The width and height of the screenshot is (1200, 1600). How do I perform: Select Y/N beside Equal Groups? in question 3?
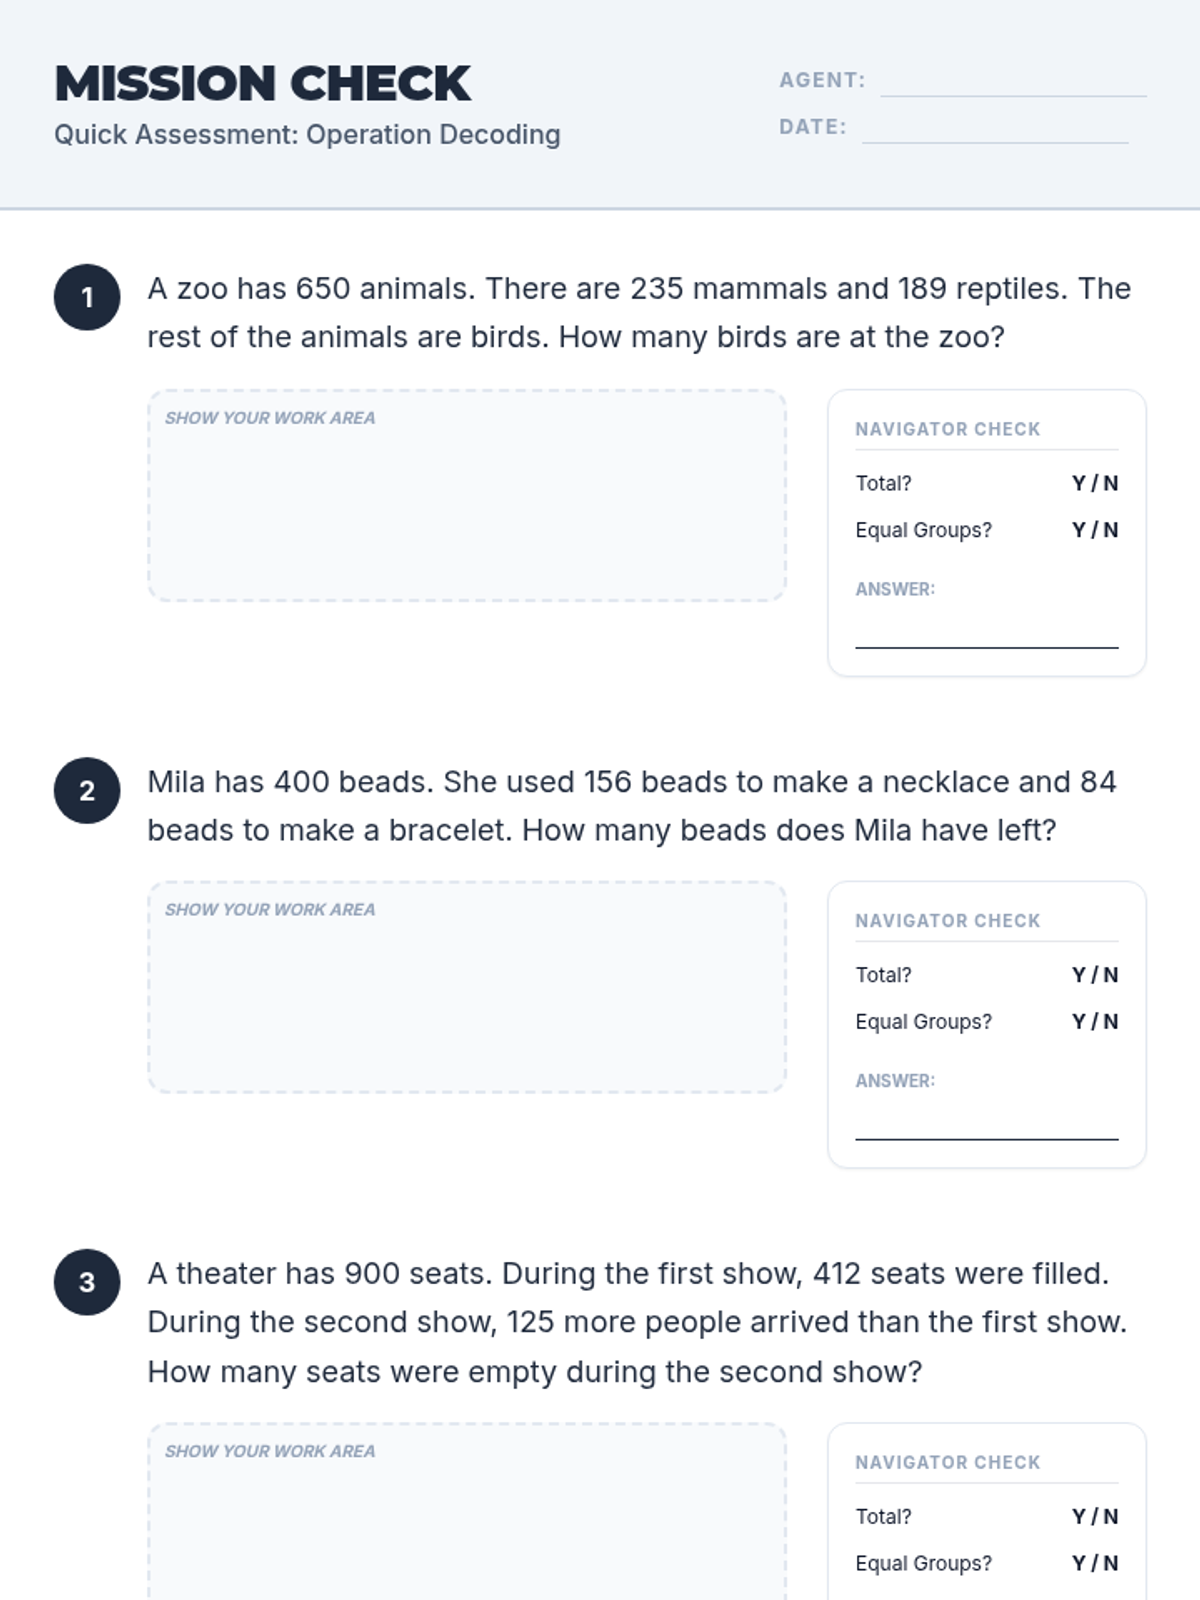(x=1094, y=1564)
